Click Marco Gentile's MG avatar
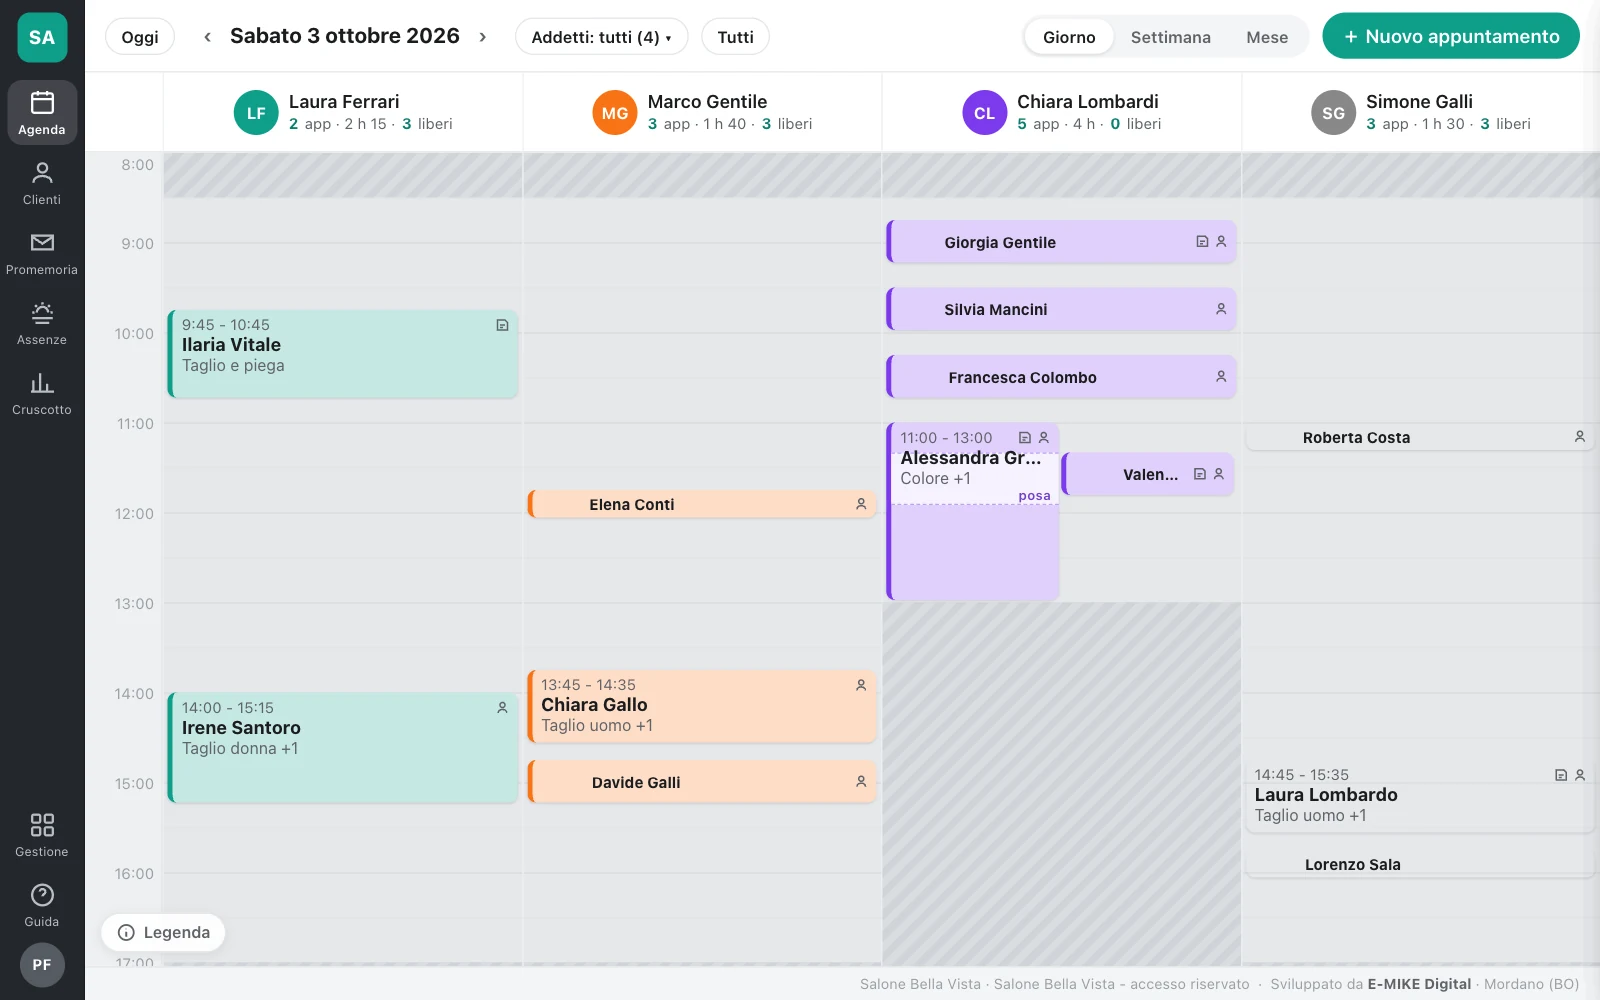This screenshot has height=1000, width=1600. 615,113
